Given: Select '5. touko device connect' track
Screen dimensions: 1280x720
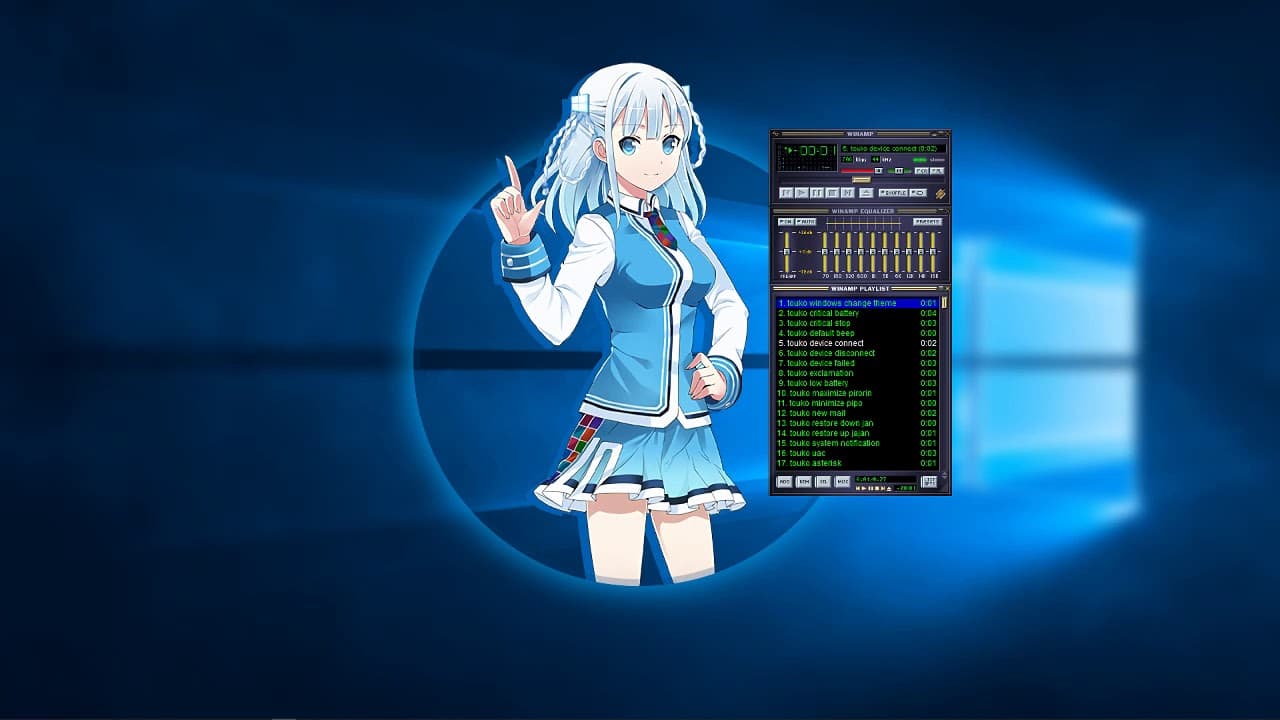Looking at the screenshot, I should pos(857,343).
